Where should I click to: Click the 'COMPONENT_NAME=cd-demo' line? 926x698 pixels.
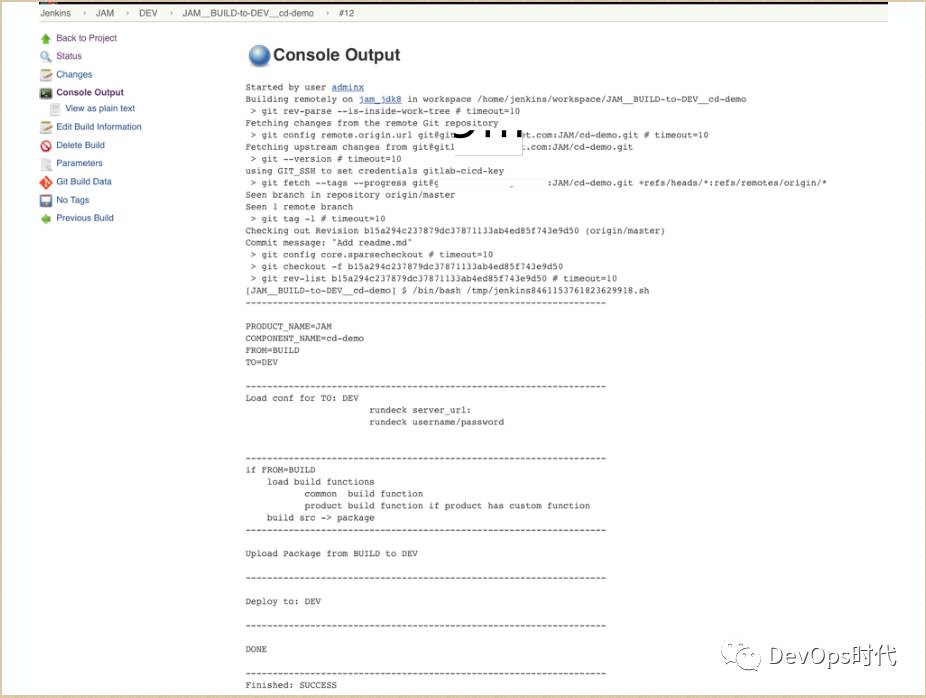(305, 338)
